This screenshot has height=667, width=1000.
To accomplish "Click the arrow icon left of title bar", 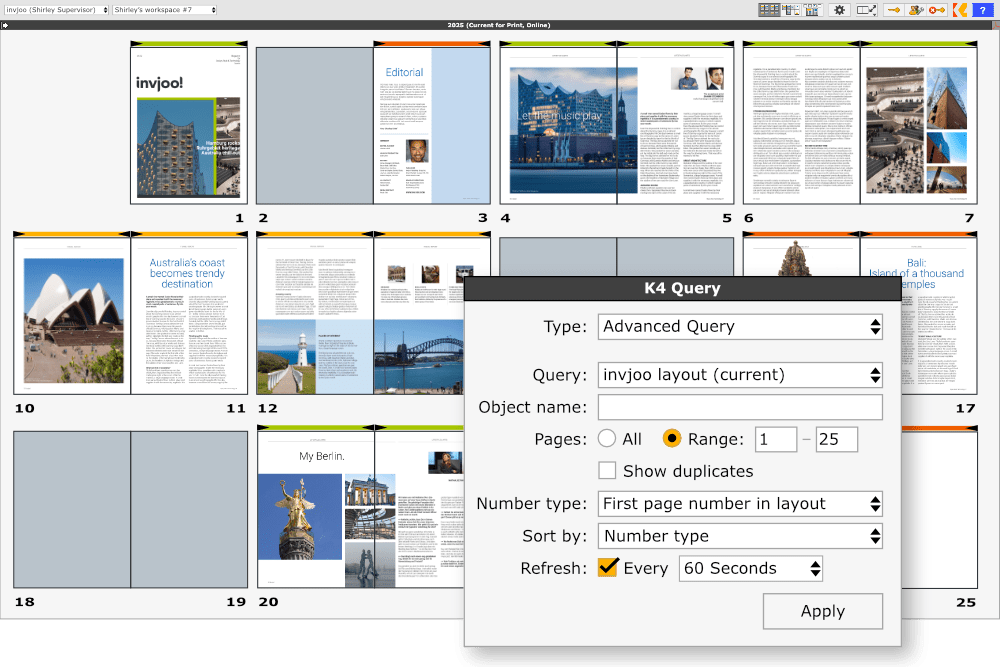I will [6, 25].
